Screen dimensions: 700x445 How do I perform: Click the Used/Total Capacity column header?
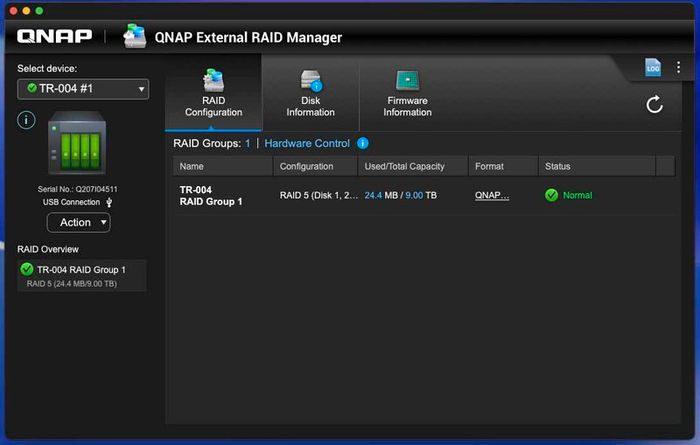click(413, 166)
